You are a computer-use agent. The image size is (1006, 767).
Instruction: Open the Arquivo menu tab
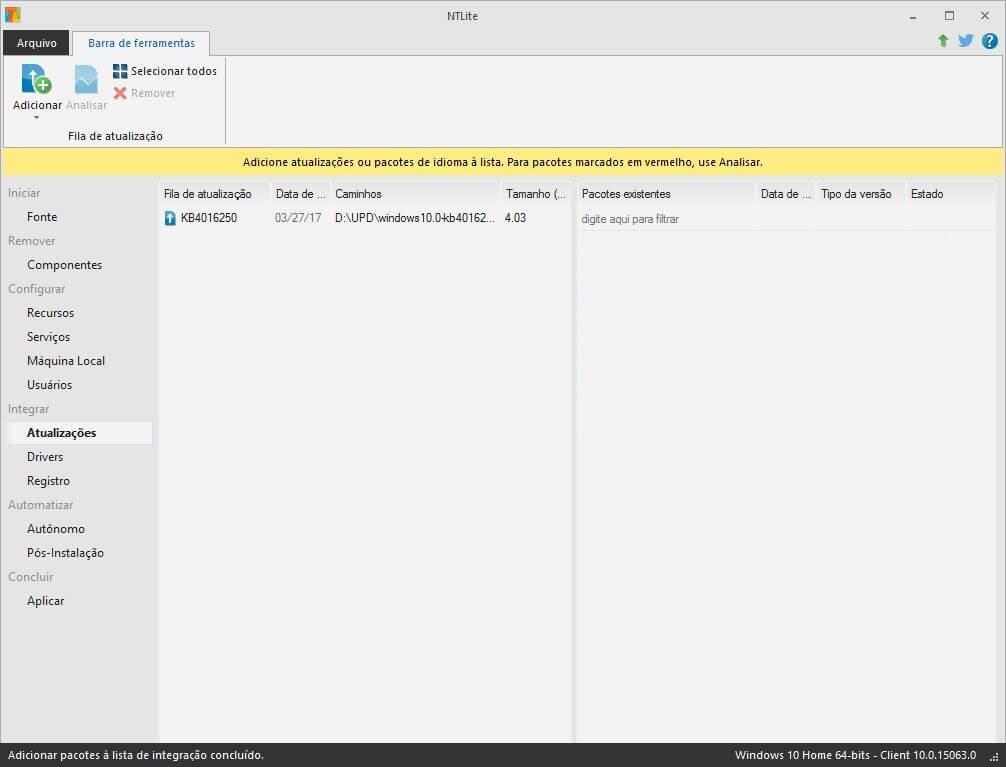pyautogui.click(x=37, y=43)
